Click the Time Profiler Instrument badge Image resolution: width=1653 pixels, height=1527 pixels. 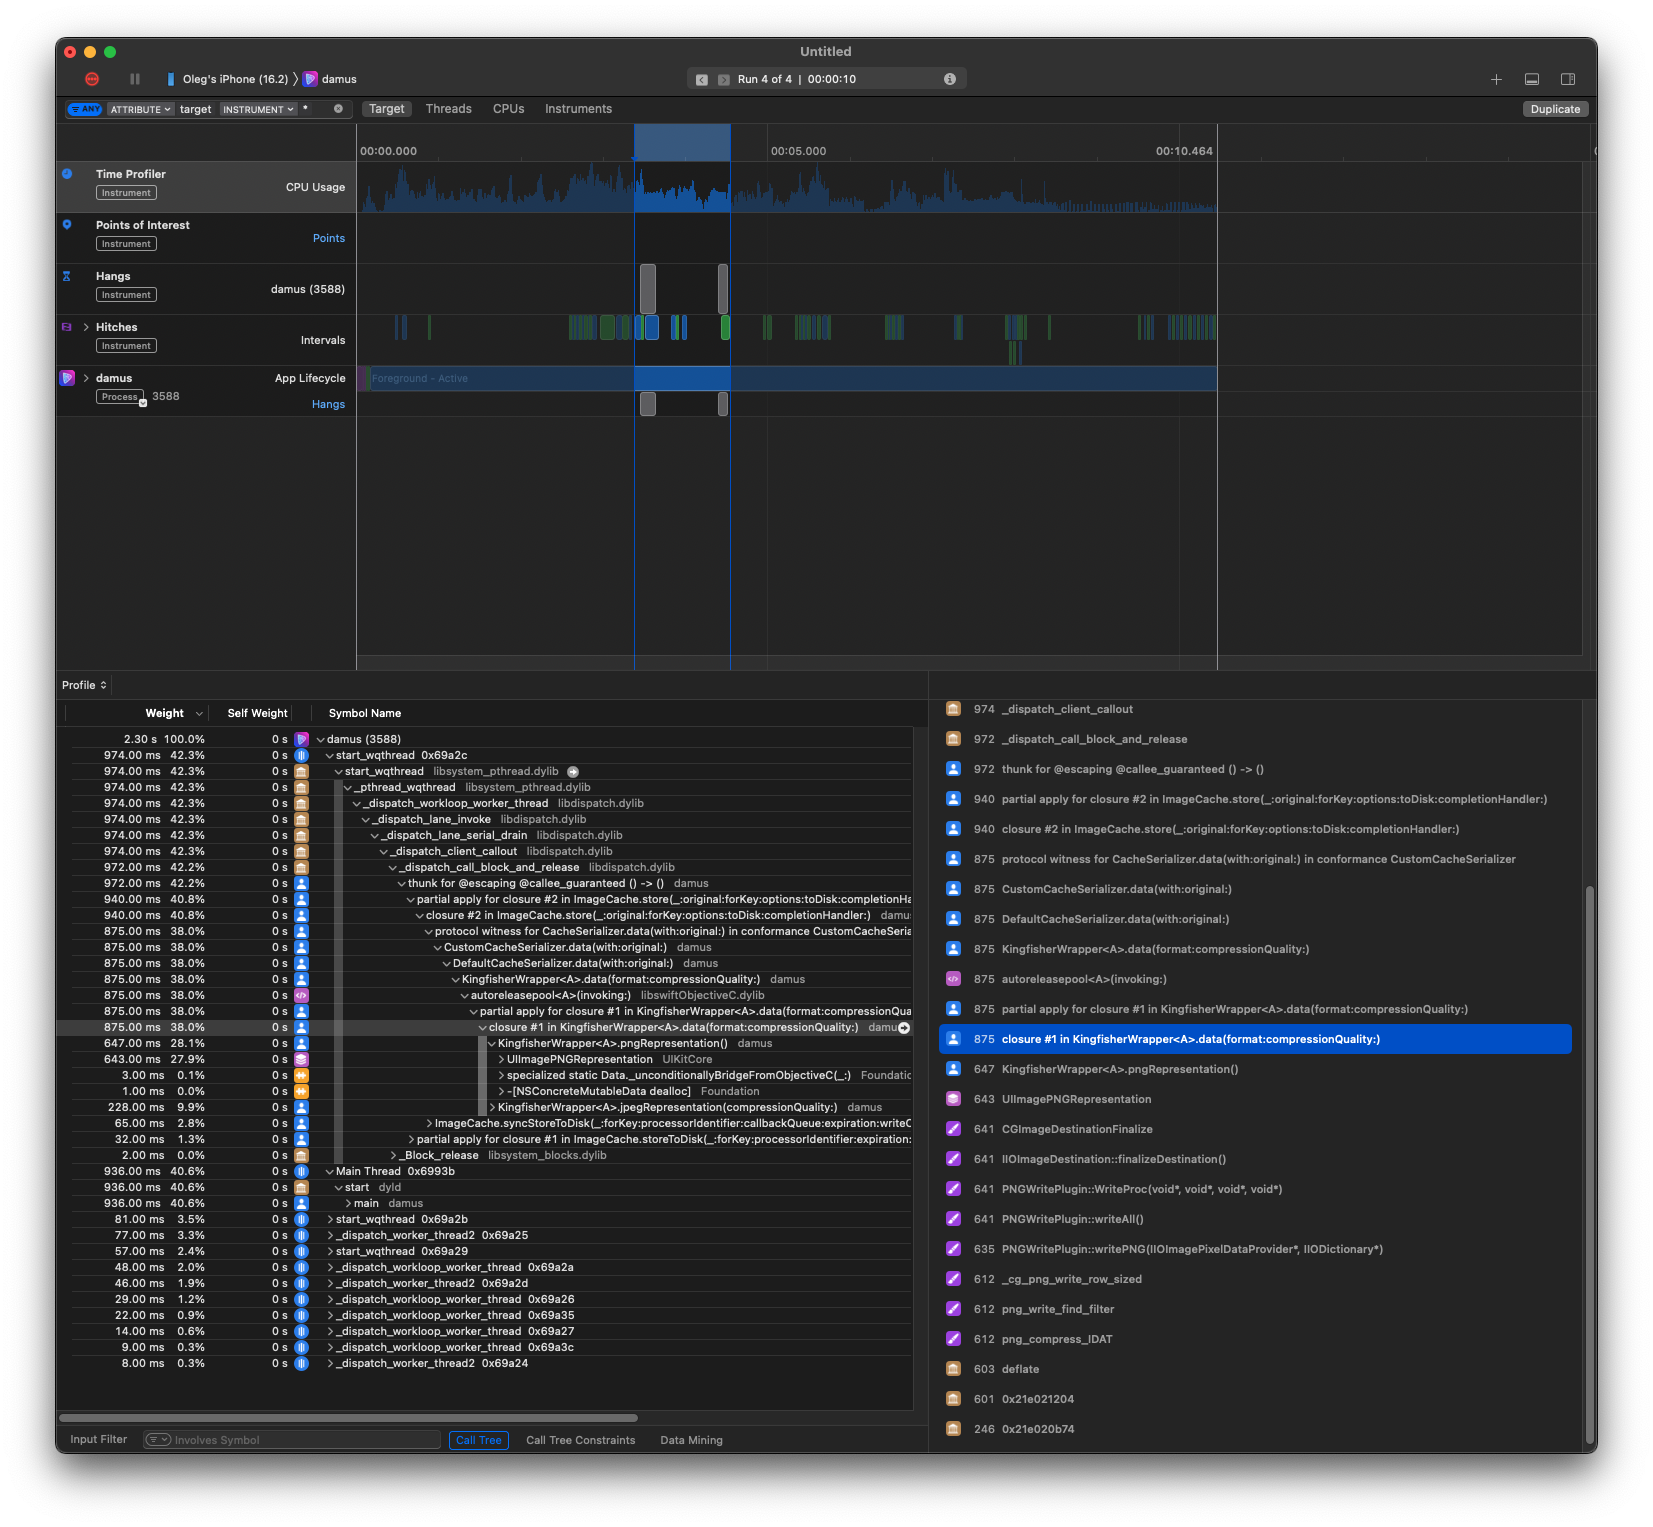pos(126,193)
